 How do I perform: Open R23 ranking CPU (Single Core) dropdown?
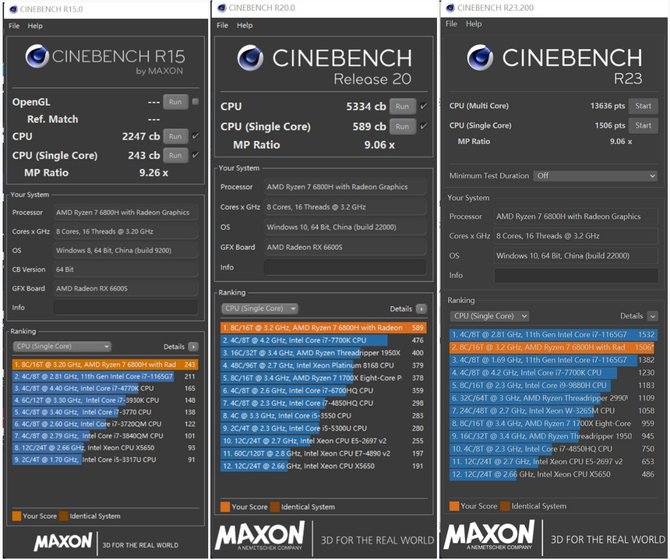point(490,316)
